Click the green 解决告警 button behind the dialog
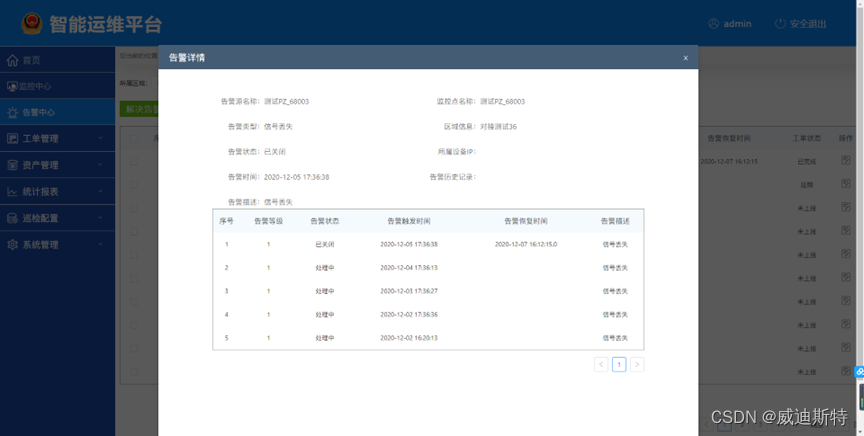864x436 pixels. pyautogui.click(x=139, y=109)
